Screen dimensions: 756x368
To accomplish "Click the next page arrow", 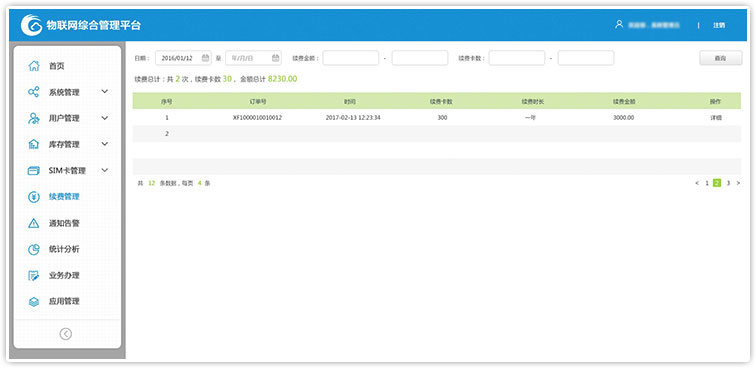I will coord(738,183).
